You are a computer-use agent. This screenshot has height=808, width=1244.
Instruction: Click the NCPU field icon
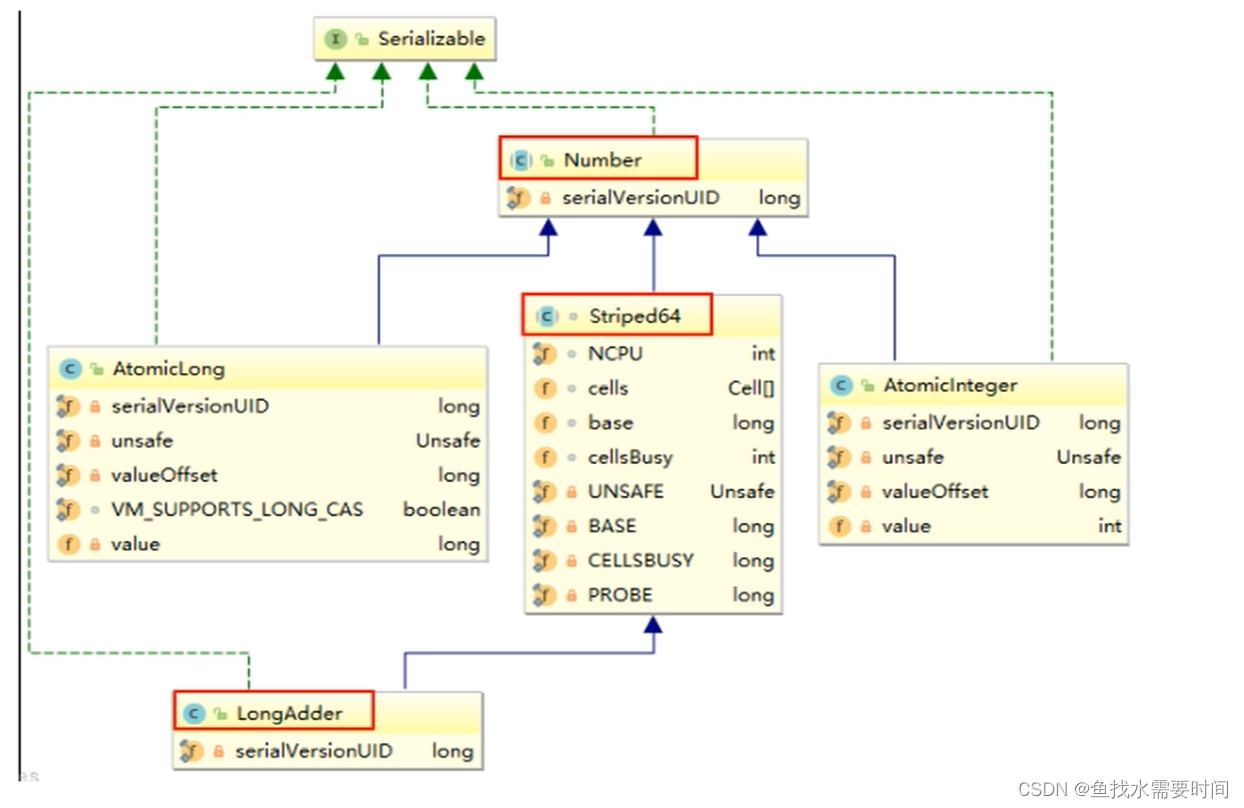click(544, 354)
